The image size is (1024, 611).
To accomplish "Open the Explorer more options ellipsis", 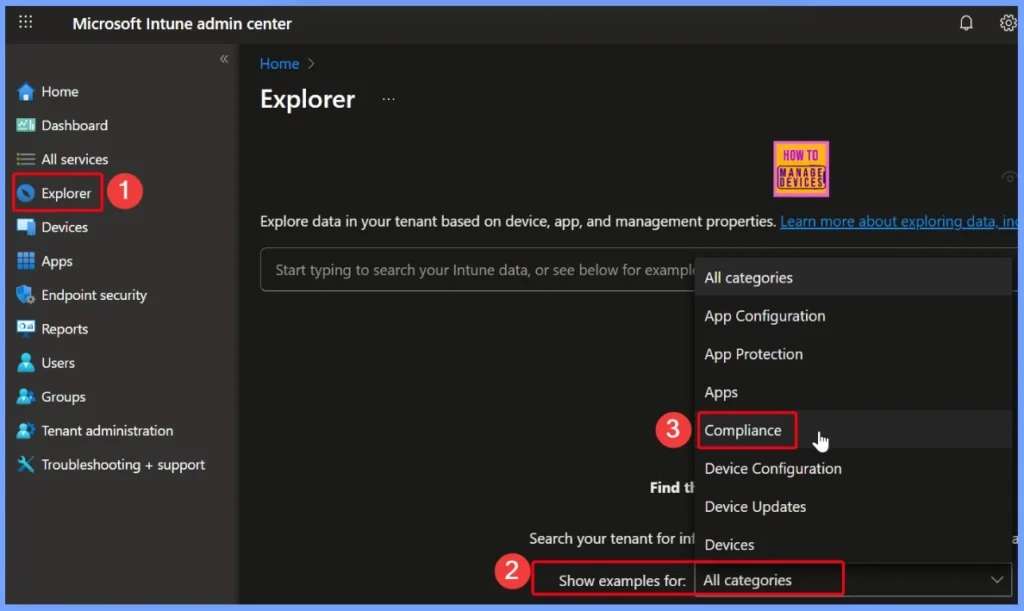I will tap(389, 99).
